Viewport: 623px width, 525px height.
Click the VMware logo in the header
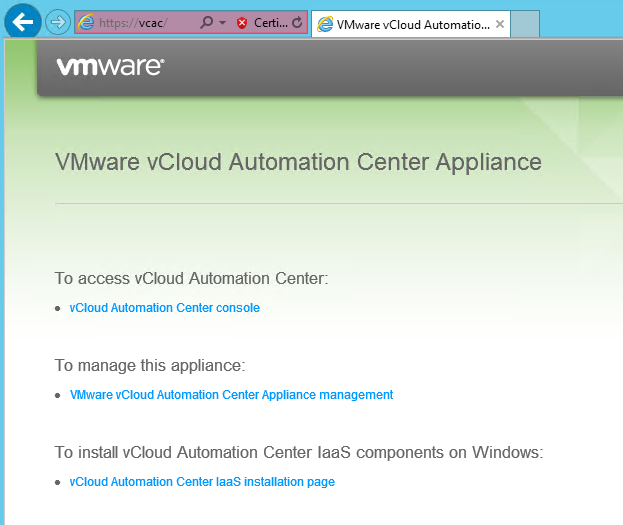[x=110, y=67]
